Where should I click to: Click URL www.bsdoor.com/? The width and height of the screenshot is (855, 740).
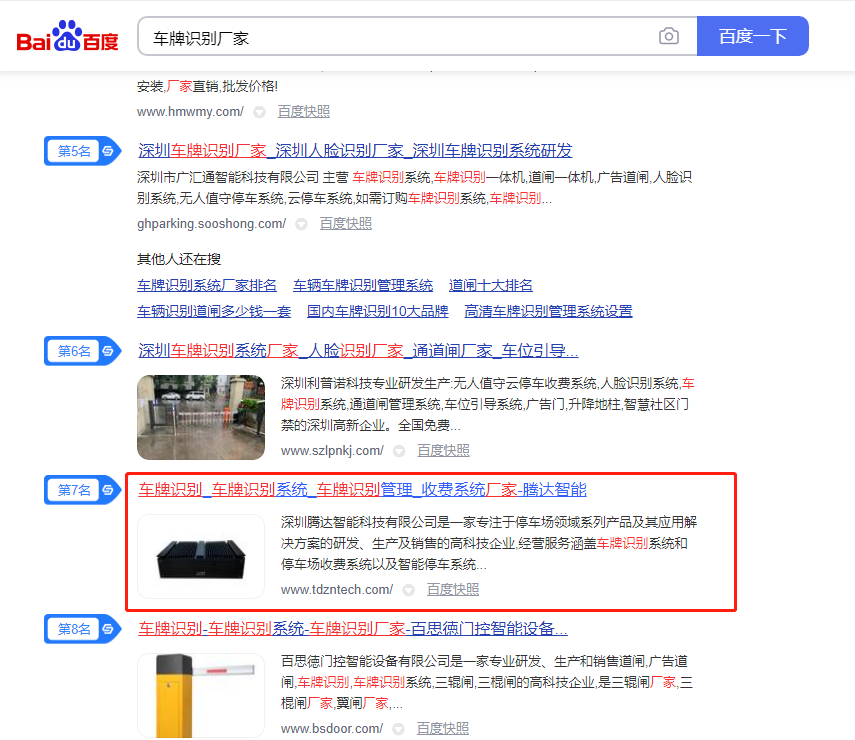tap(332, 729)
